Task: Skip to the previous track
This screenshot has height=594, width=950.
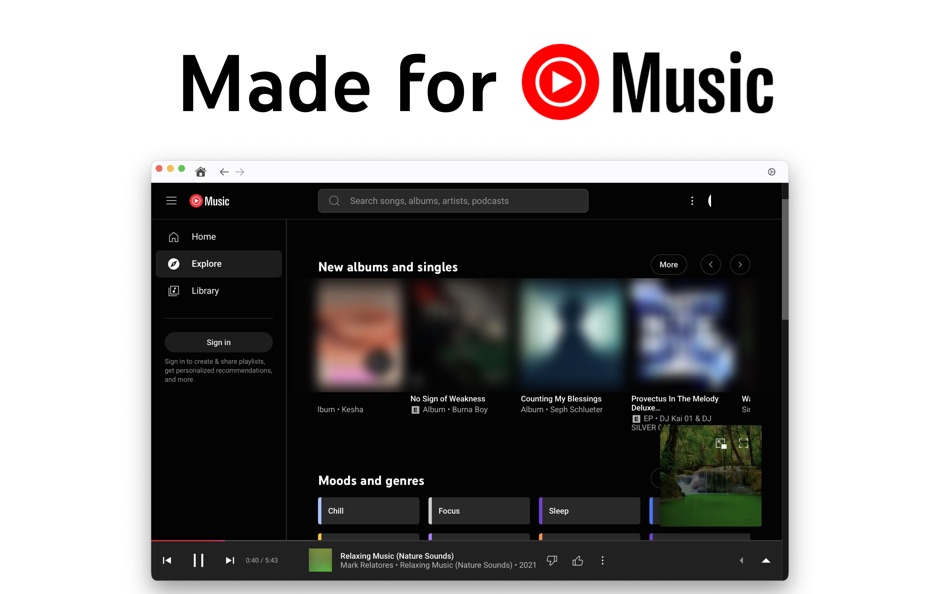Action: (167, 561)
